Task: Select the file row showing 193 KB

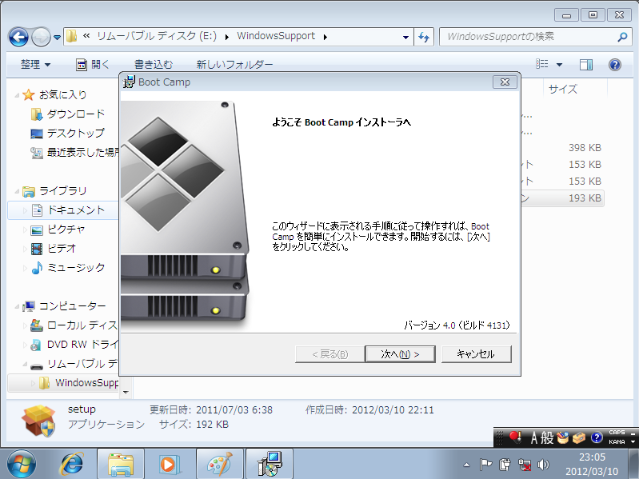Action: click(x=562, y=198)
